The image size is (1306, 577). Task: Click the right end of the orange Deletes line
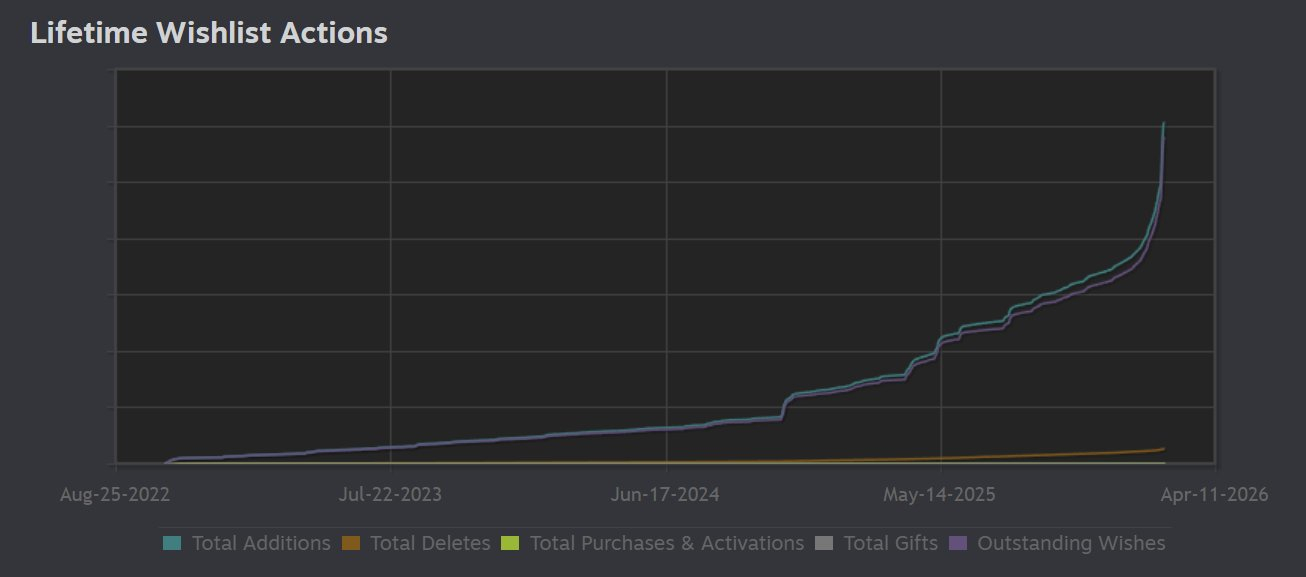point(1163,449)
